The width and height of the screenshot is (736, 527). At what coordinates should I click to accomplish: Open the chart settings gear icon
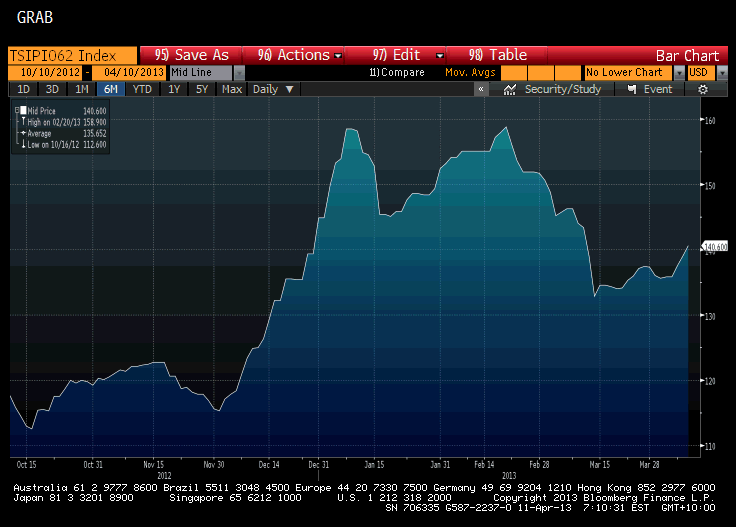pyautogui.click(x=703, y=89)
